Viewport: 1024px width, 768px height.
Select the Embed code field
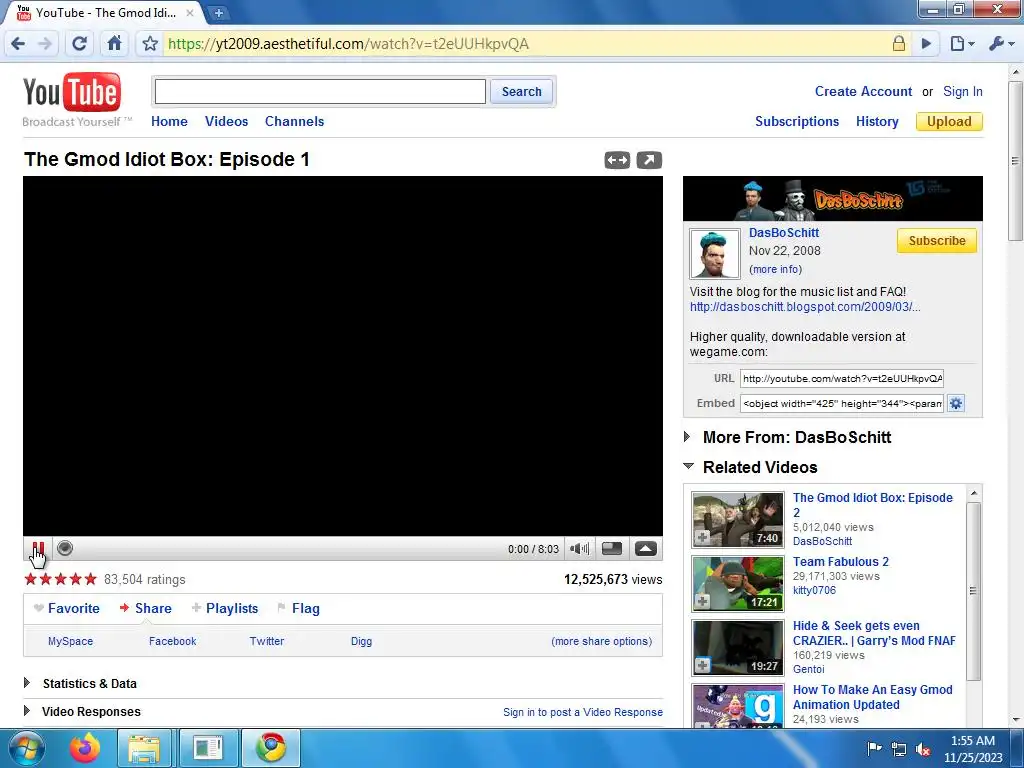pyautogui.click(x=842, y=403)
